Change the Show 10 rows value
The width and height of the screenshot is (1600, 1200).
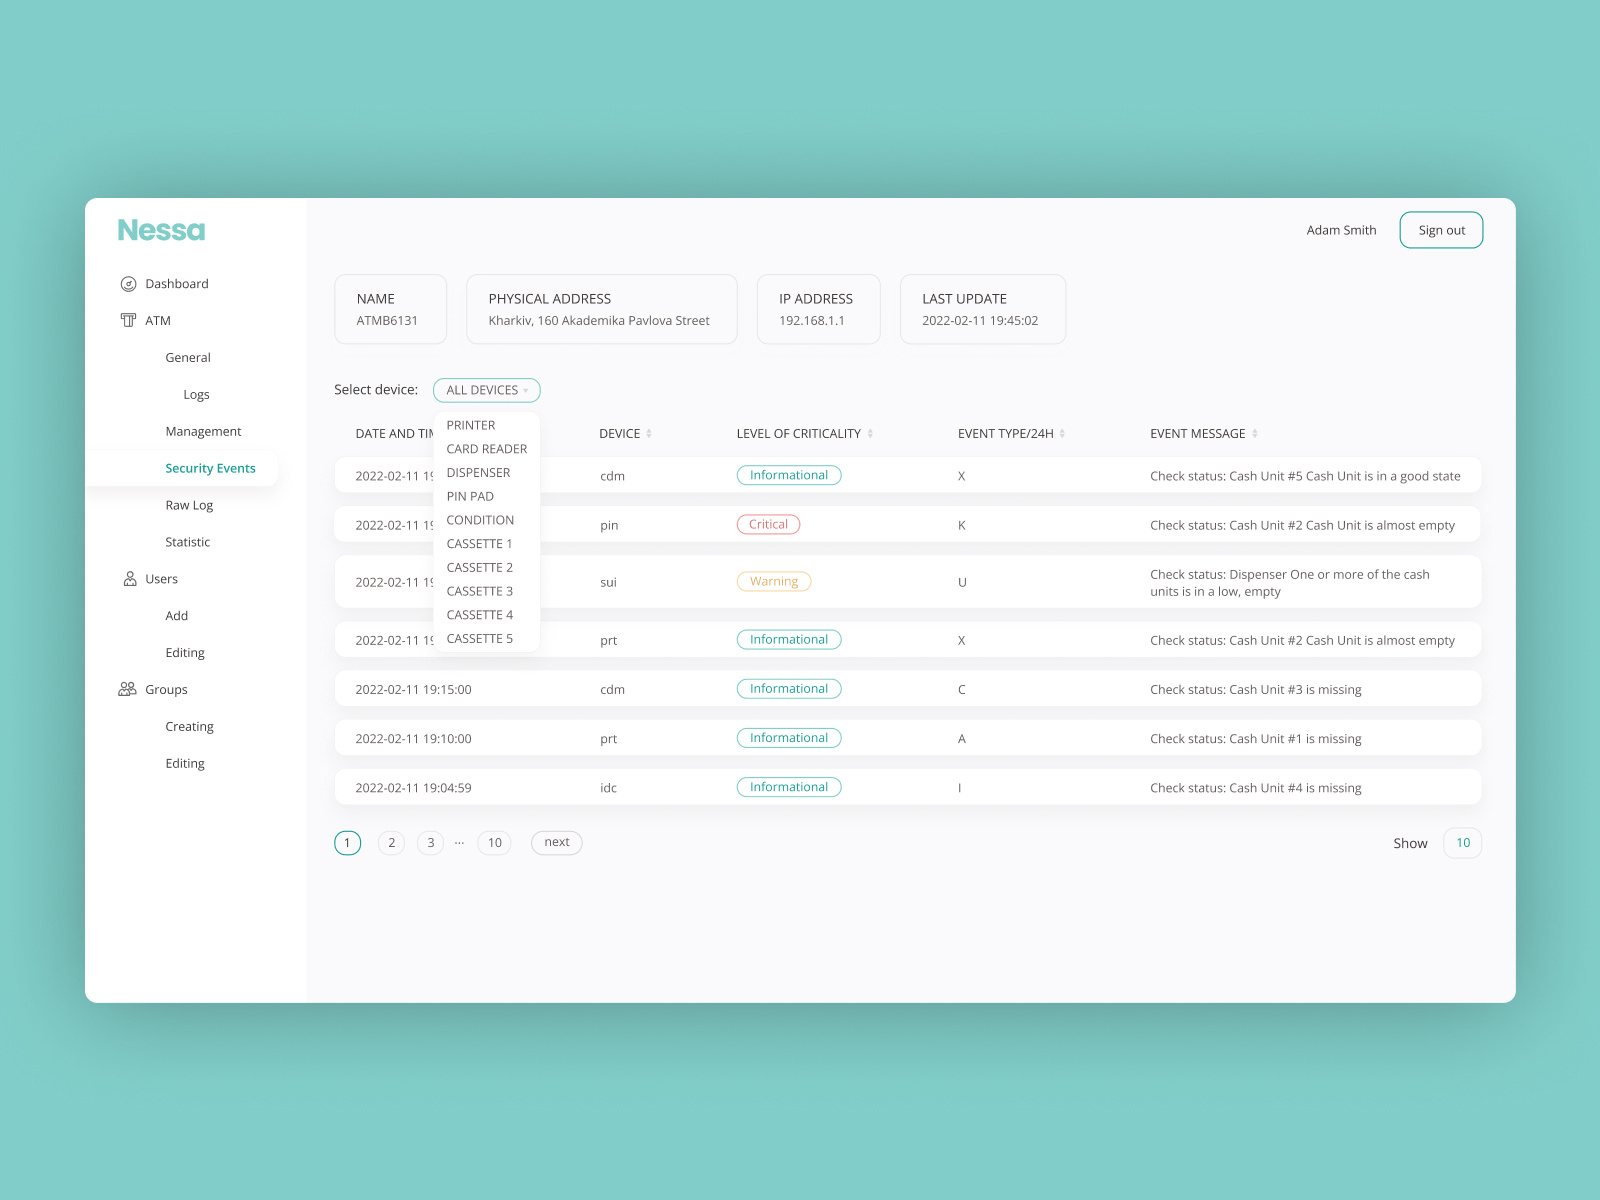(x=1462, y=842)
